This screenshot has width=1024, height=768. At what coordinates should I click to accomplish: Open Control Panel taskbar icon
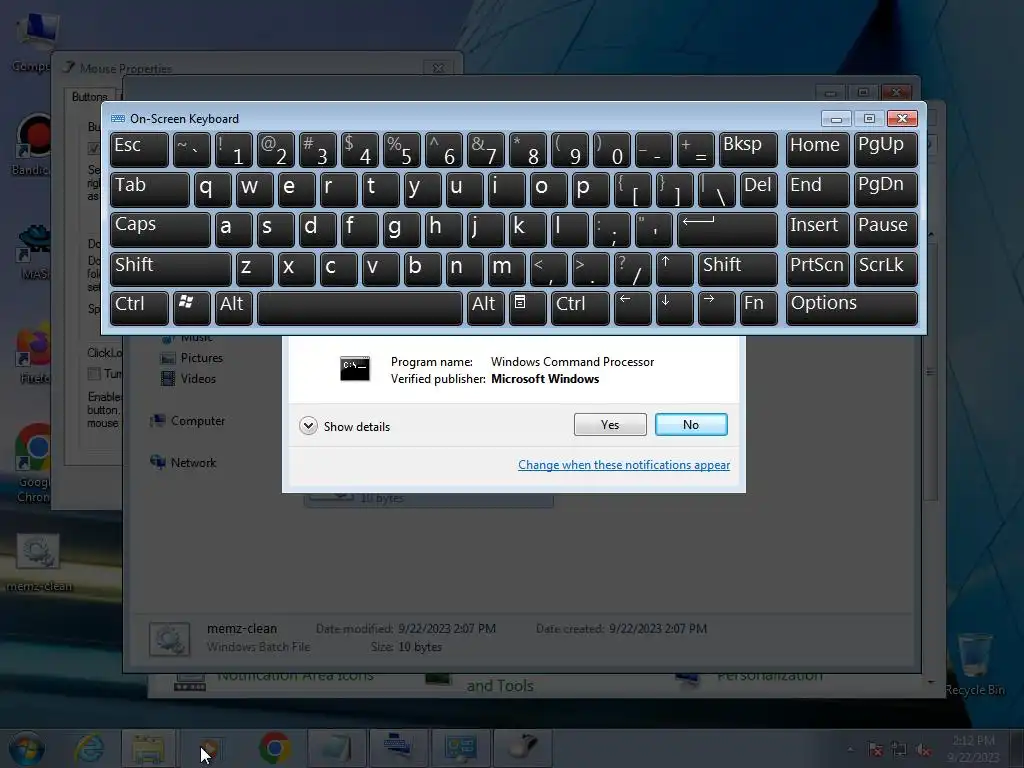click(x=460, y=748)
